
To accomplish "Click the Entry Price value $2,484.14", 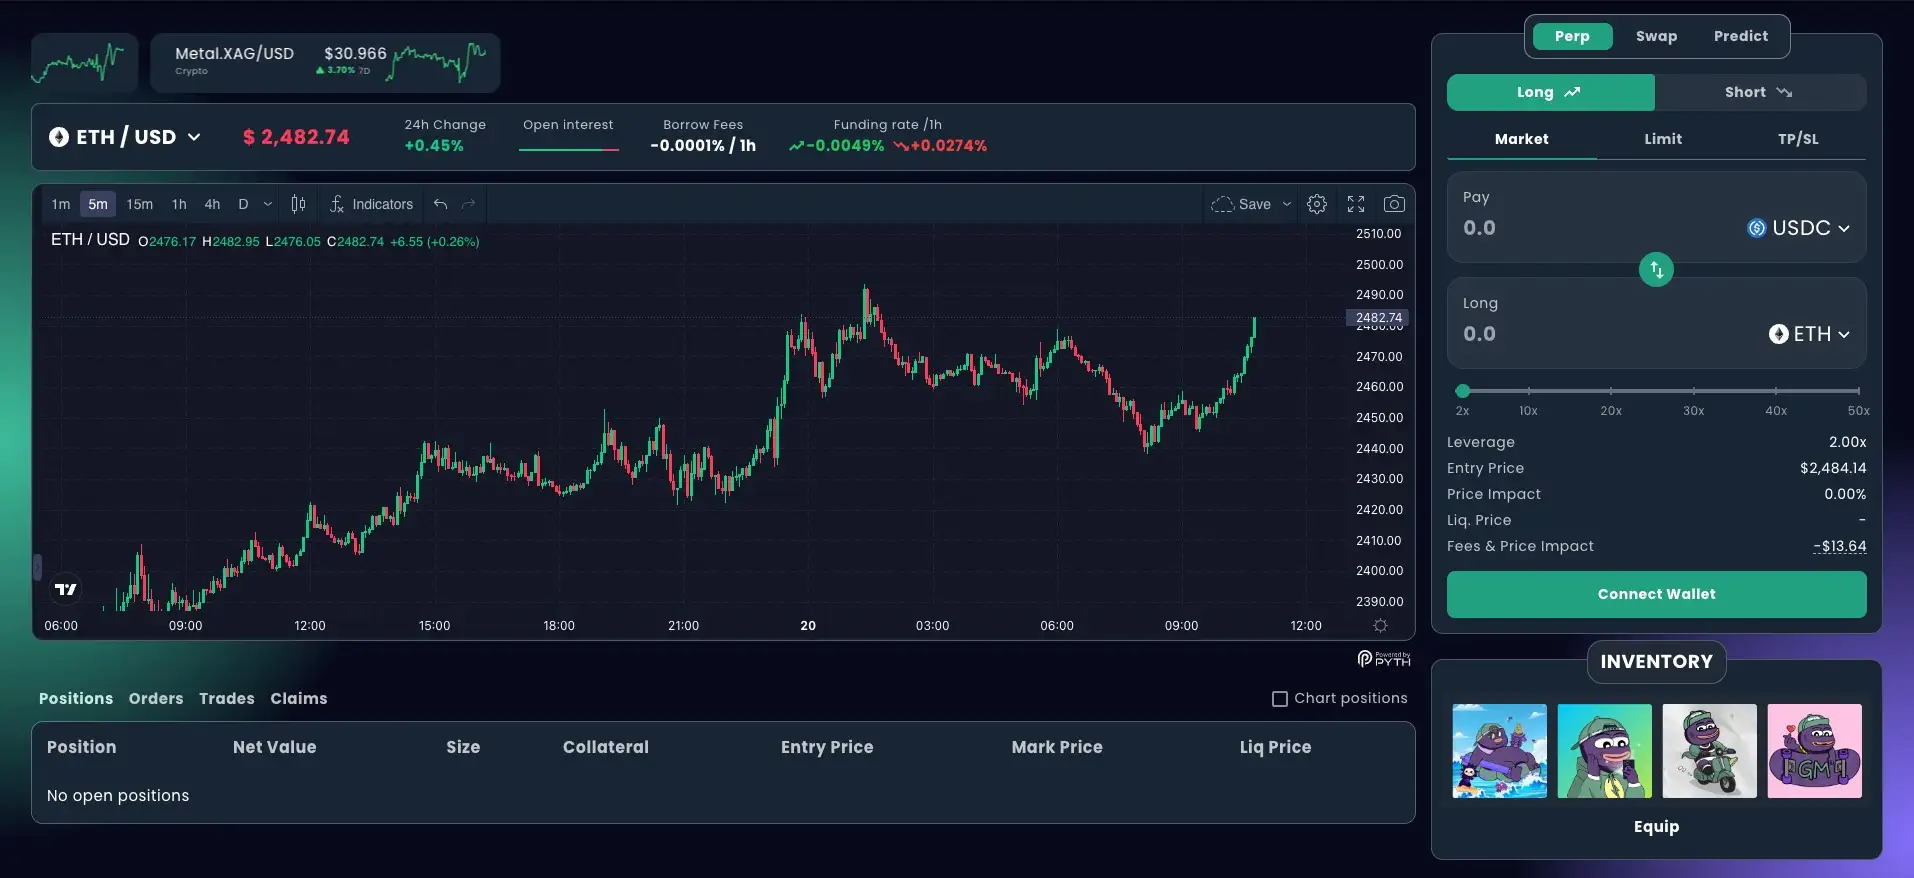I will [1833, 468].
